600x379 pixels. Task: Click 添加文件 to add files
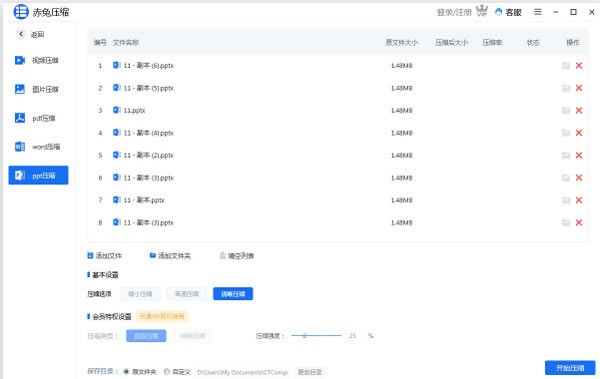(x=105, y=256)
